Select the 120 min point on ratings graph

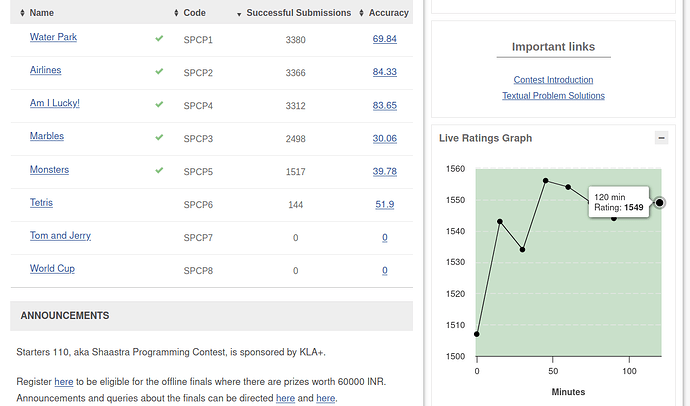[x=659, y=203]
